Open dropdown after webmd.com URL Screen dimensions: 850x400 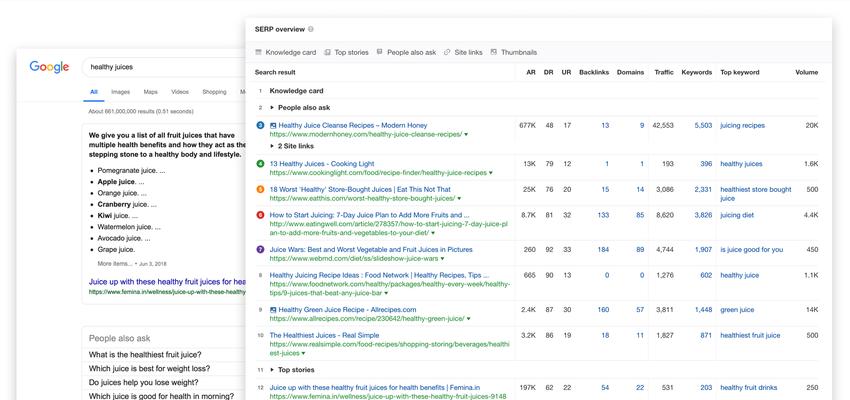(442, 259)
